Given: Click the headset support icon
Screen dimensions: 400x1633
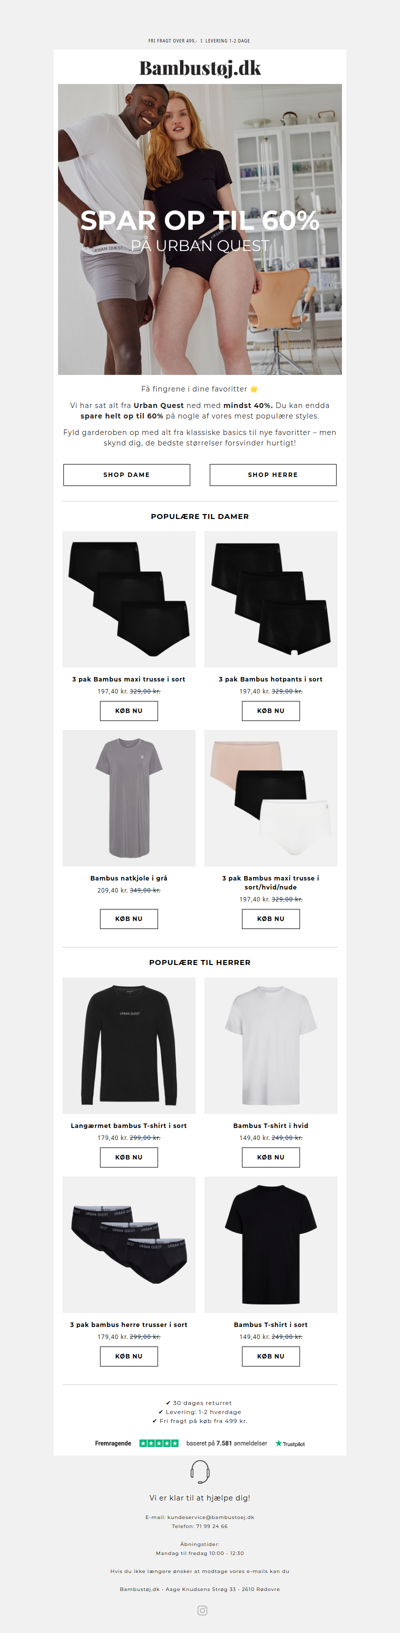Looking at the screenshot, I should point(200,1472).
